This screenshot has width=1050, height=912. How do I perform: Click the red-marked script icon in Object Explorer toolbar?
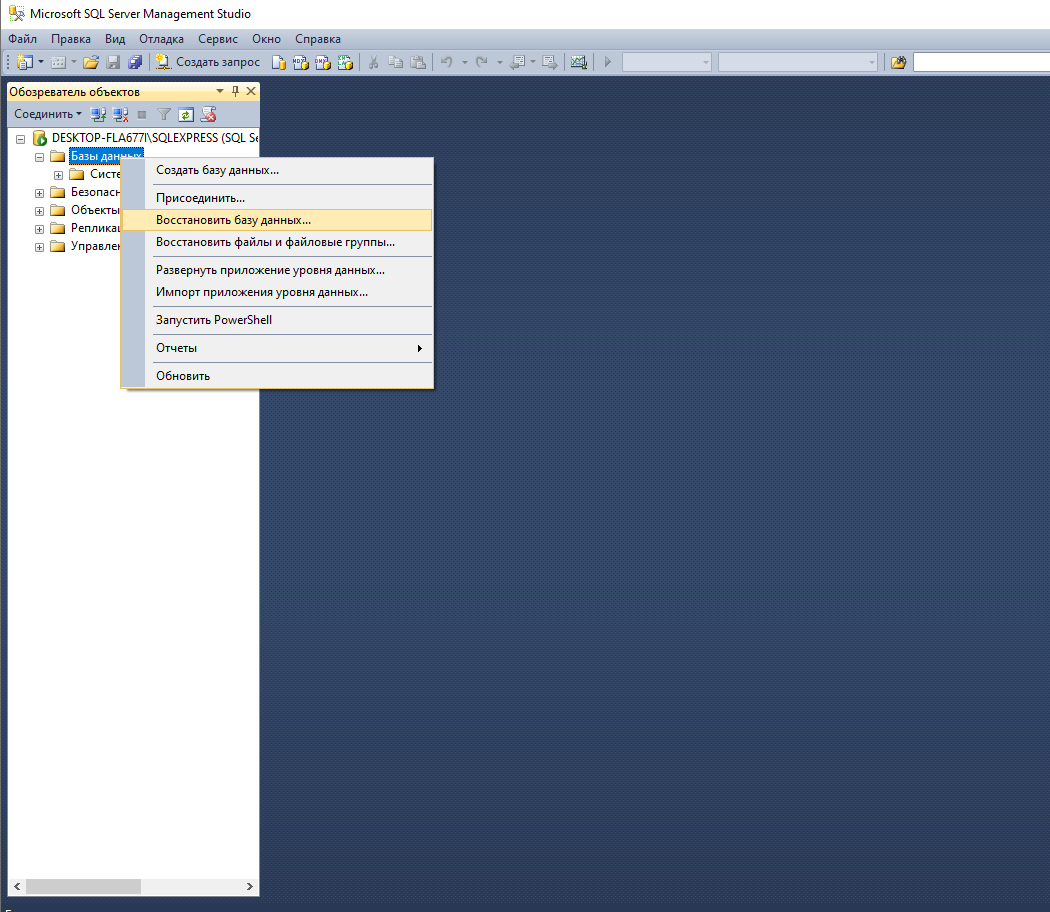pos(208,115)
